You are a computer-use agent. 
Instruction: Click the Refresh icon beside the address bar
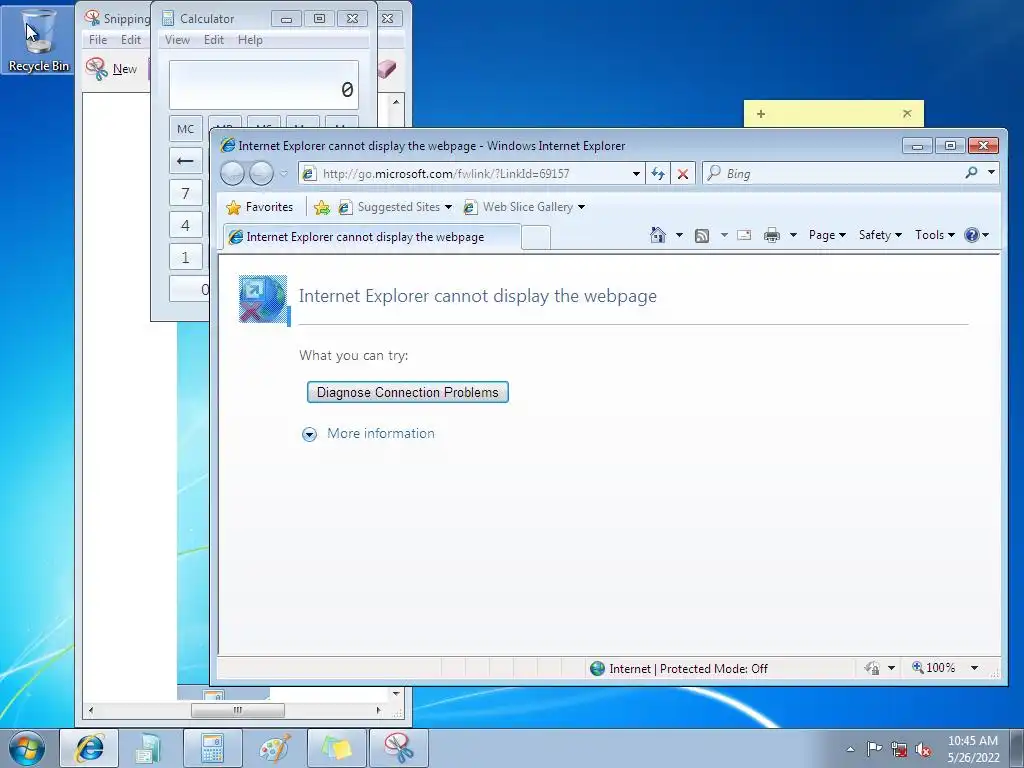658,174
